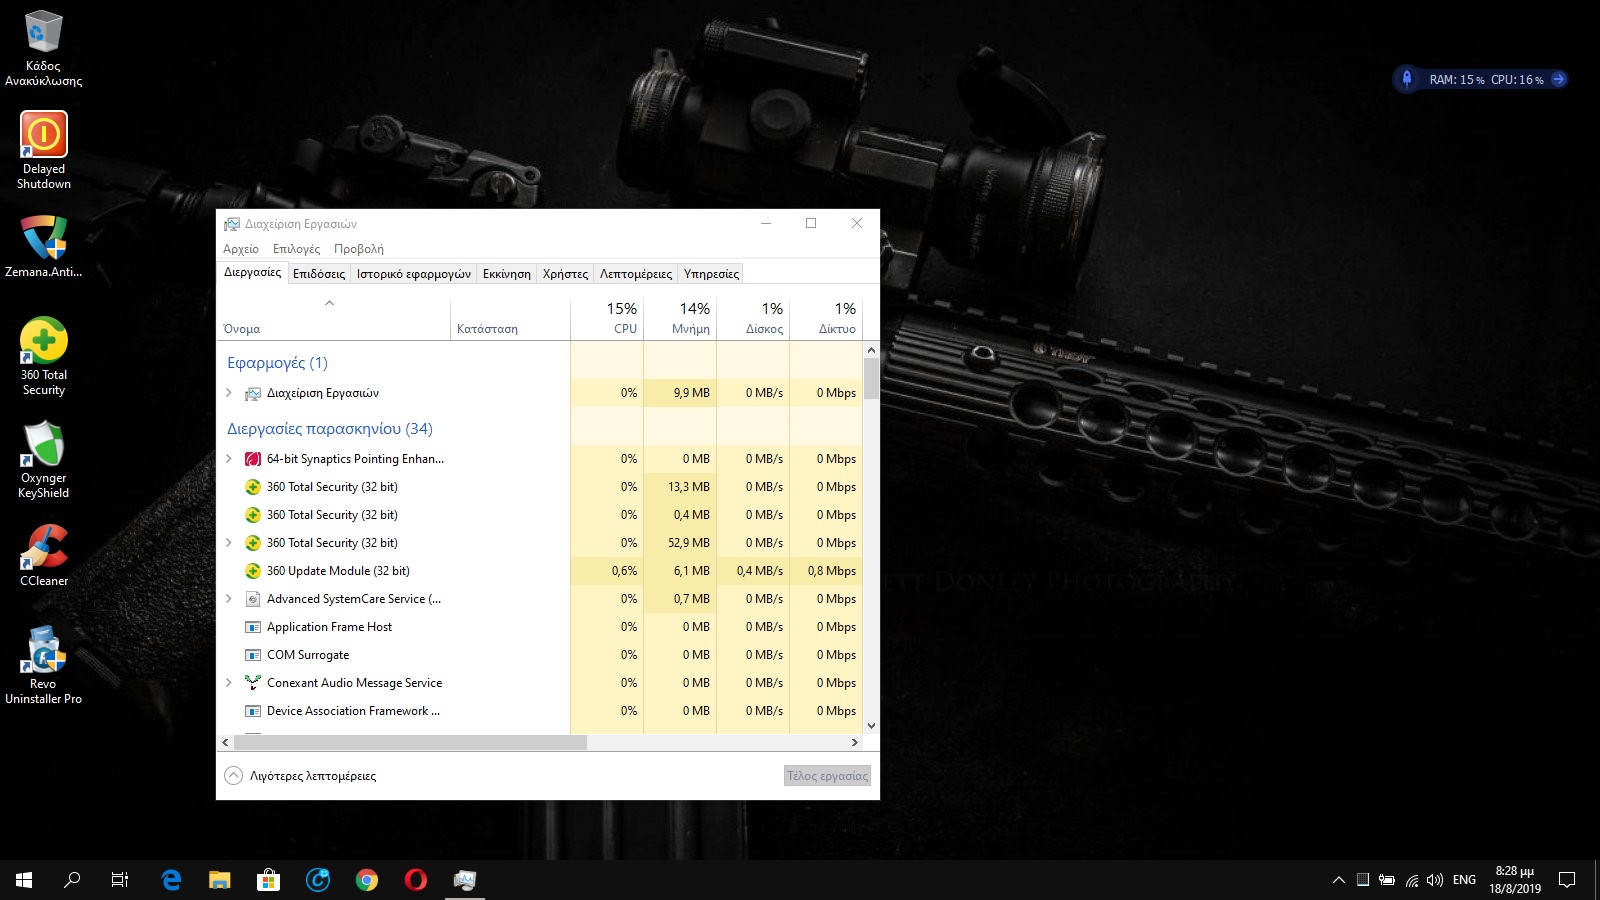Open the Windows Start menu
The image size is (1600, 900).
pos(24,880)
